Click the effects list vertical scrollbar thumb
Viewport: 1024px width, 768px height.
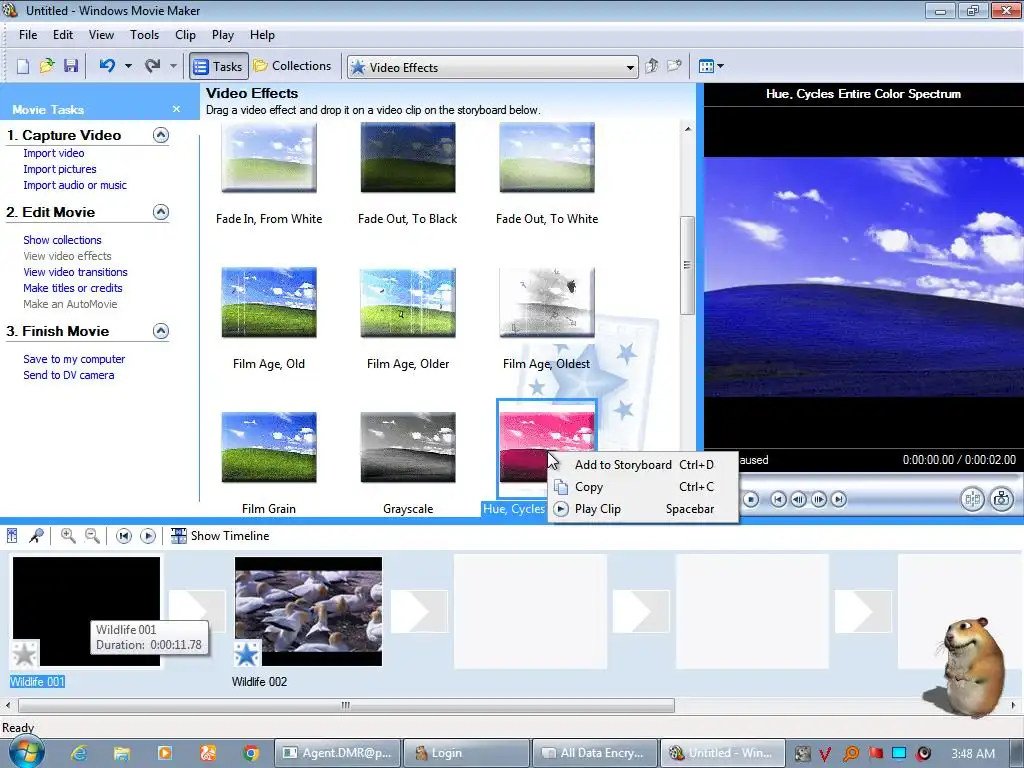[x=687, y=265]
